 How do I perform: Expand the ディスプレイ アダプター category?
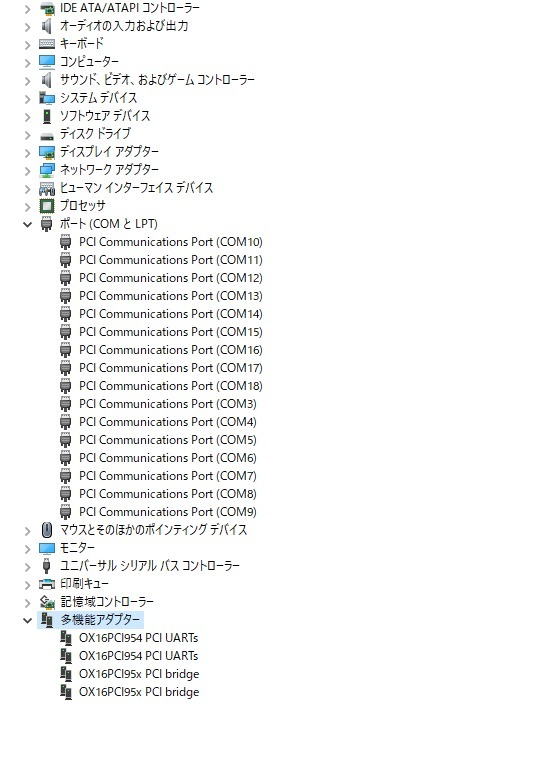tap(28, 153)
